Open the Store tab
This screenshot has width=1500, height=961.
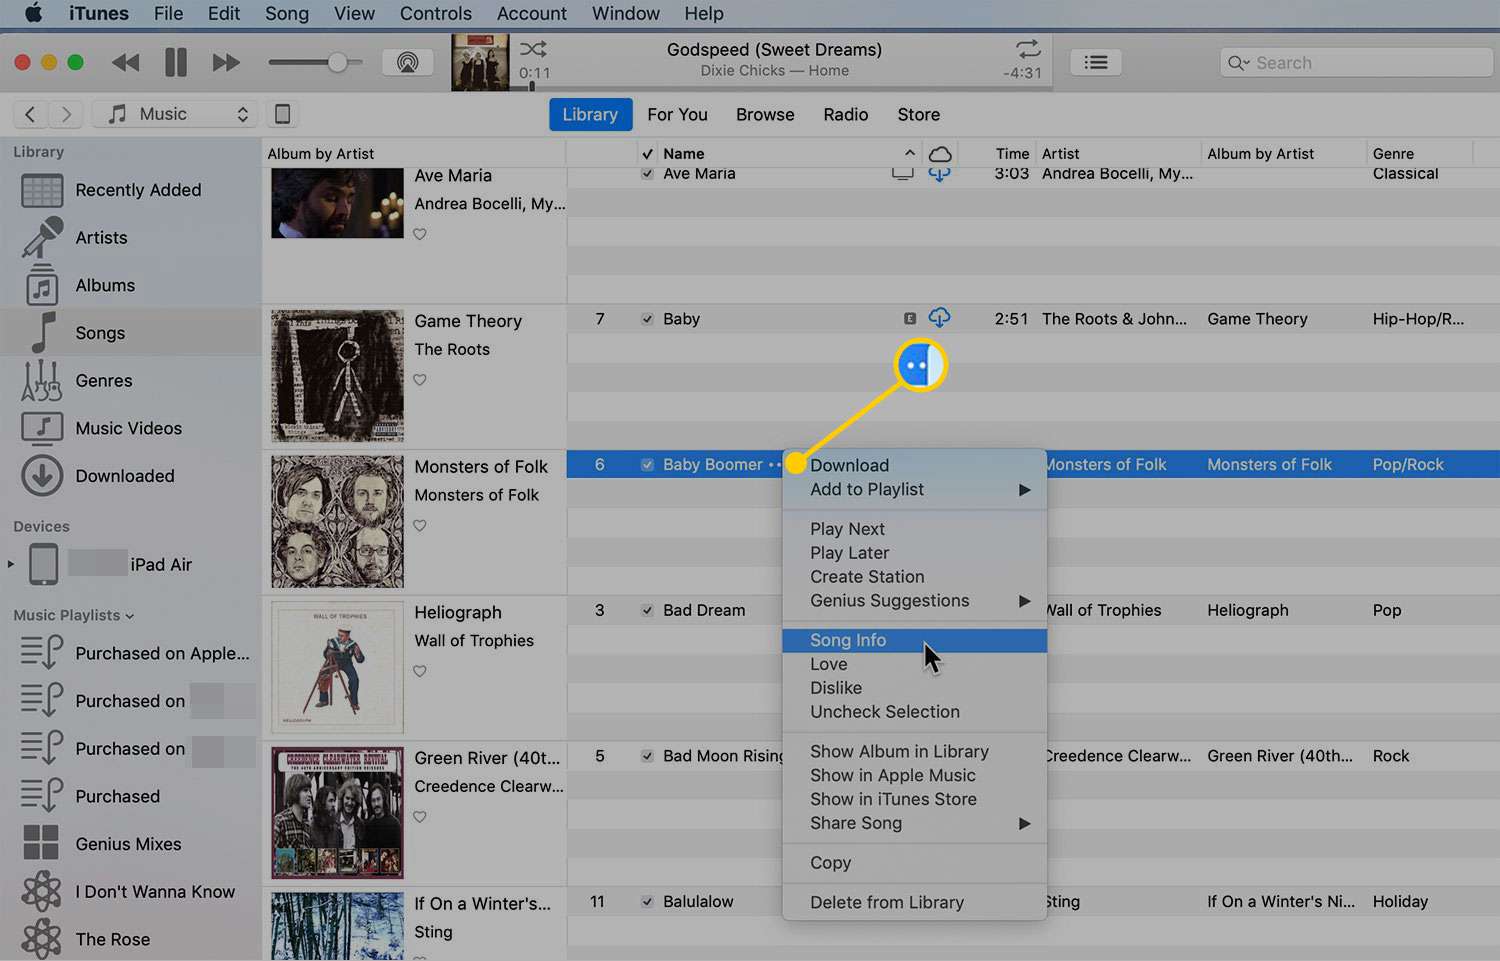(918, 114)
